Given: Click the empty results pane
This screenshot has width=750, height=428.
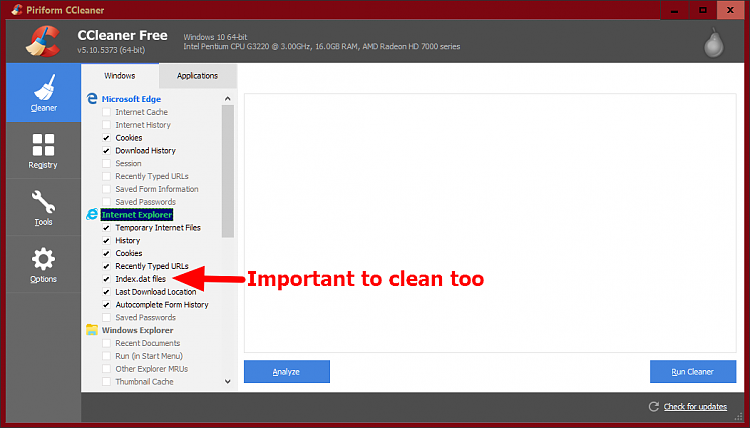Looking at the screenshot, I should point(490,223).
